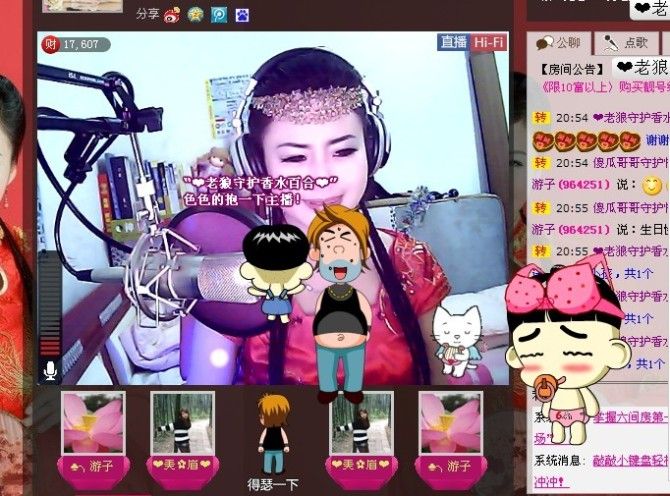670x496 pixels.
Task: Click the 17,607 wealth count
Action: coord(81,44)
